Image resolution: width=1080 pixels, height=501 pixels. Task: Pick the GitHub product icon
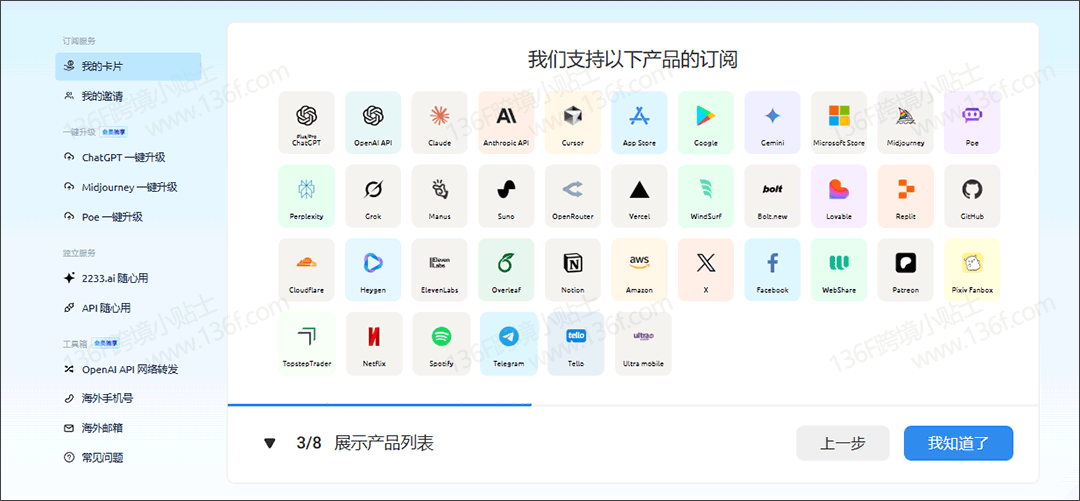[972, 189]
